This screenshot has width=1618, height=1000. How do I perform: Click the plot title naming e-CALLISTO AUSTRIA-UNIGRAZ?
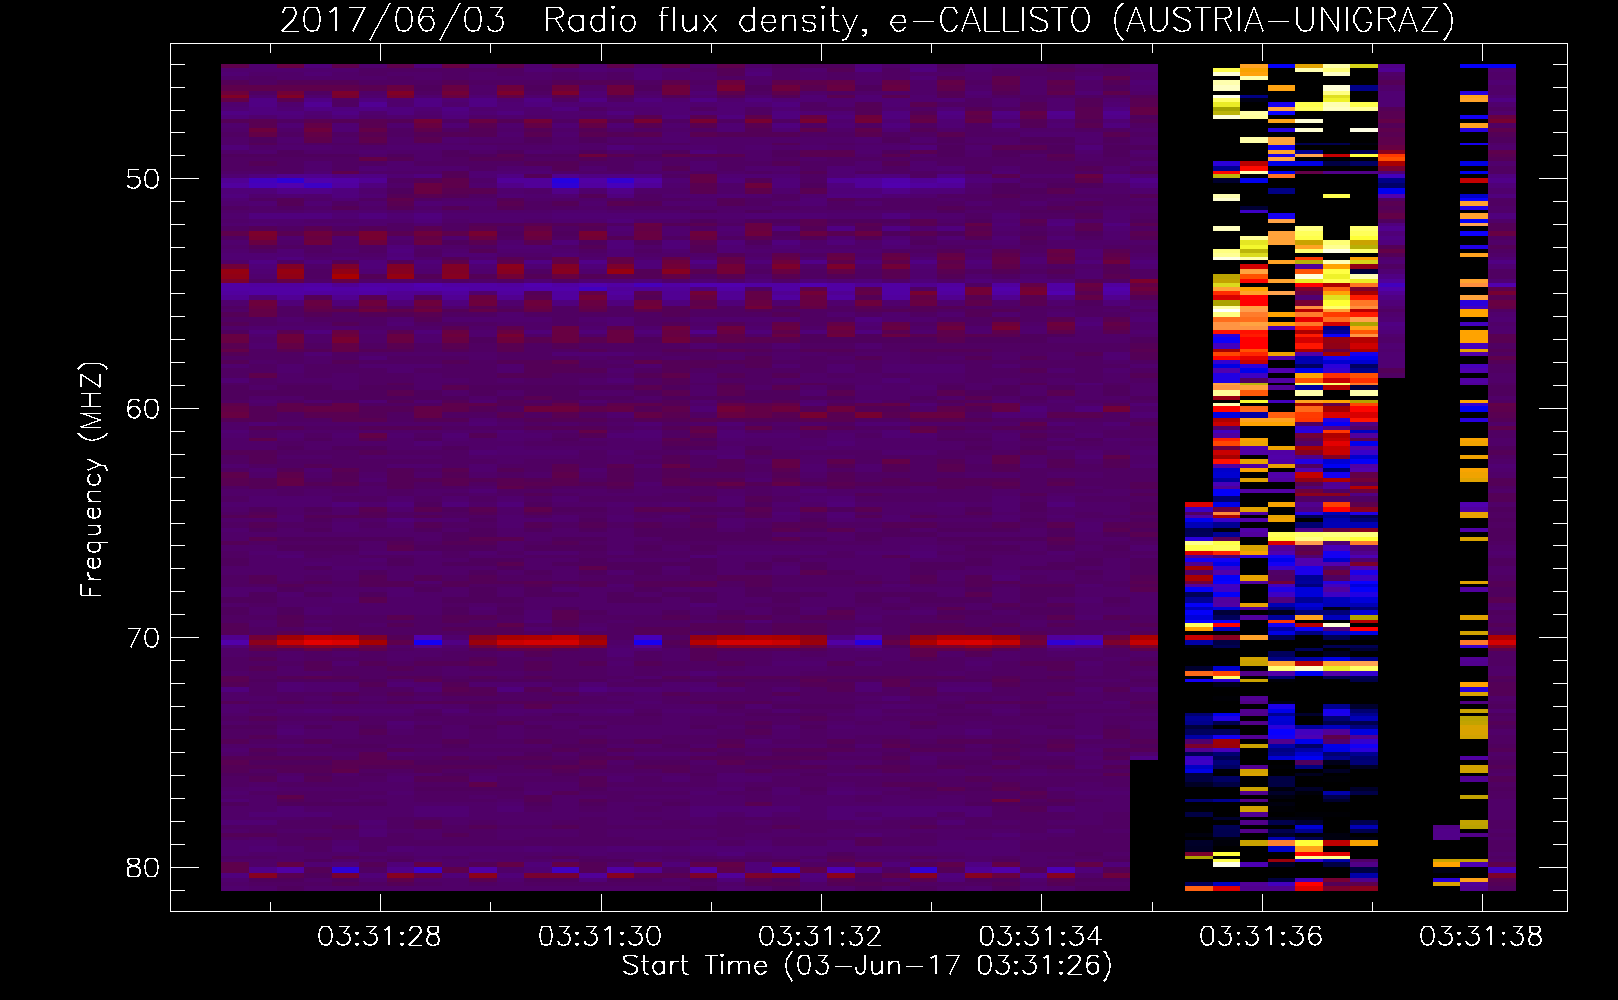click(867, 20)
